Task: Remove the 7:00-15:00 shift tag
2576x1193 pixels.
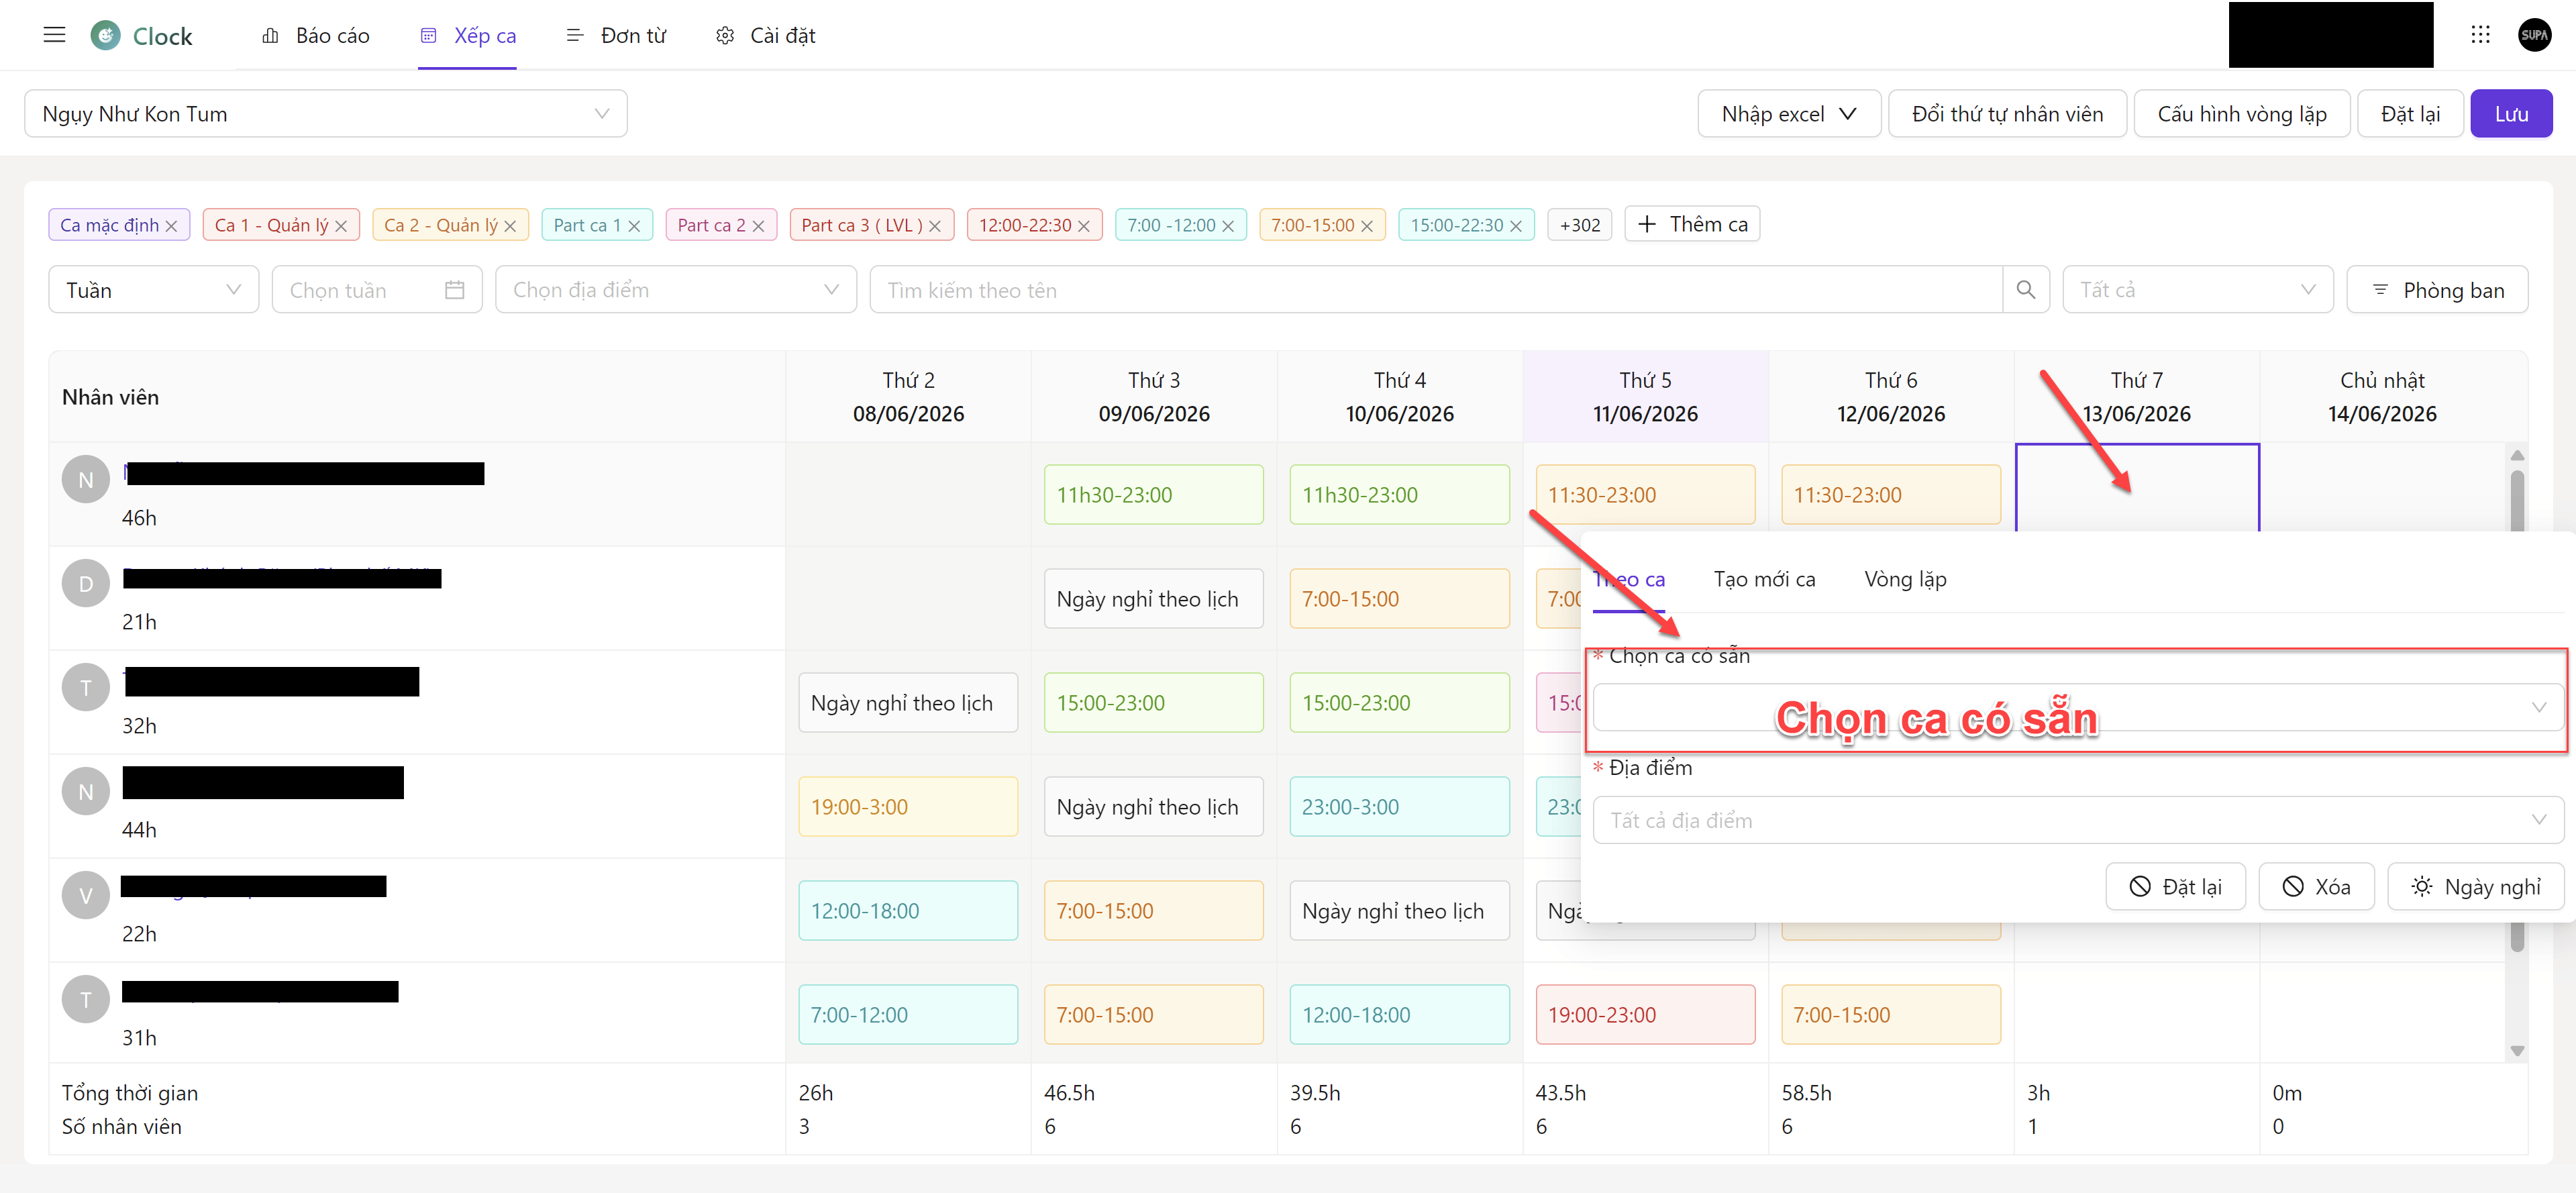Action: point(1367,226)
